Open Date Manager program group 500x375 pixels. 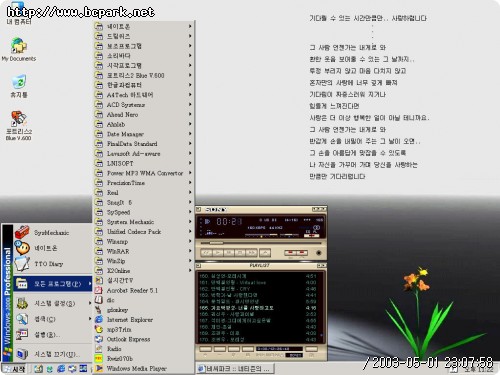pos(143,134)
